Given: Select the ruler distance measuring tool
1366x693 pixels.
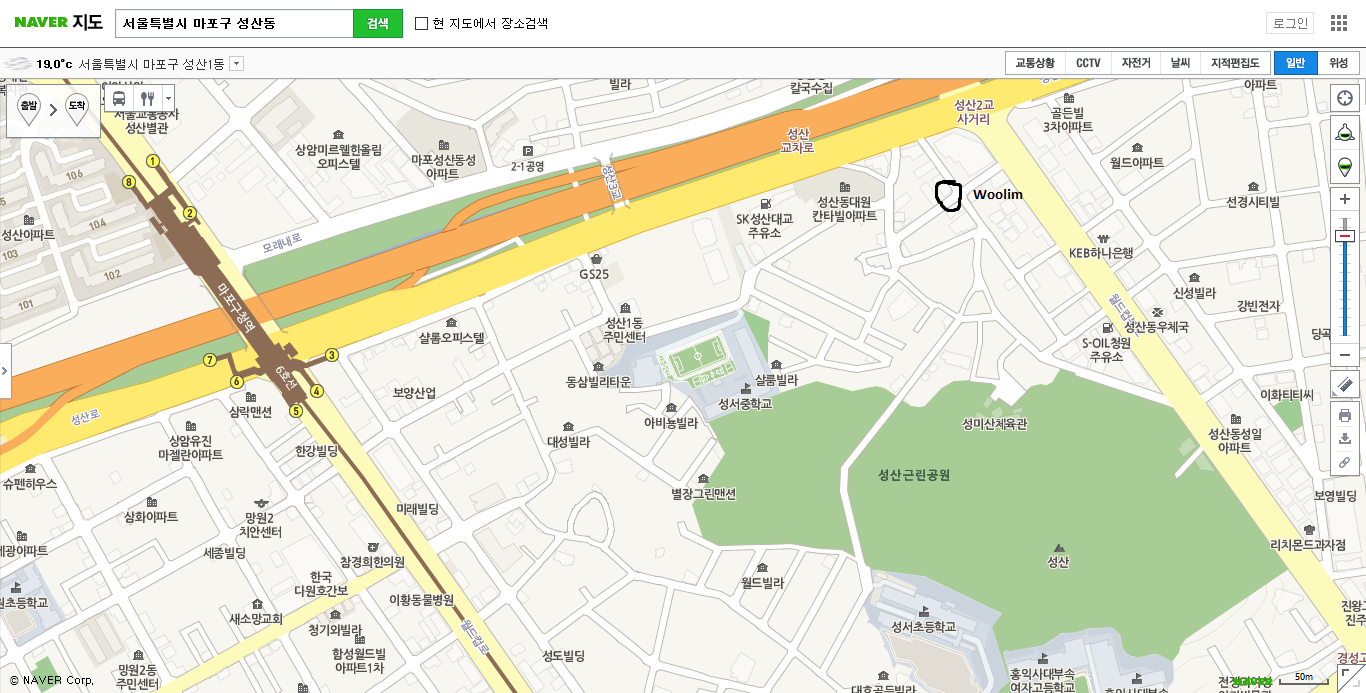Looking at the screenshot, I should point(1345,384).
